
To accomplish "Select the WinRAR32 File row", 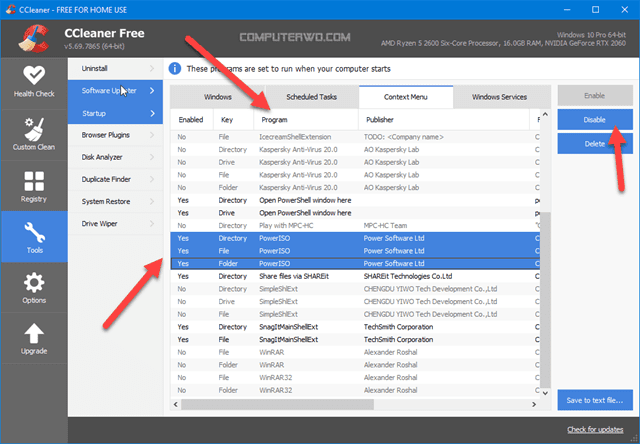I will tap(355, 377).
